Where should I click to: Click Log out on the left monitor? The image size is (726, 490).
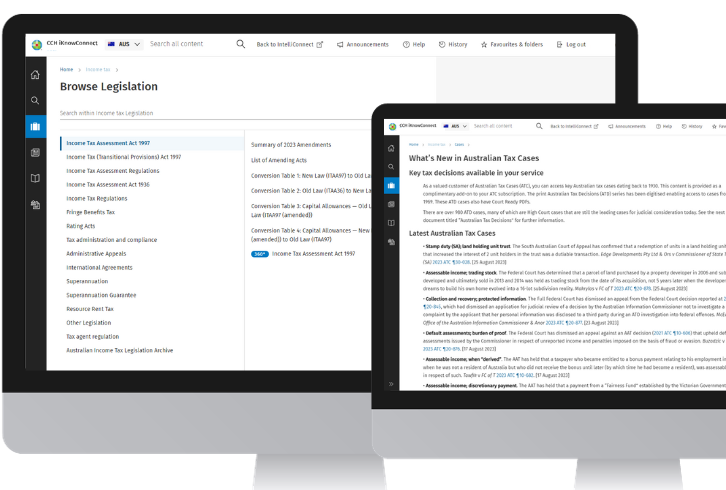pos(570,45)
